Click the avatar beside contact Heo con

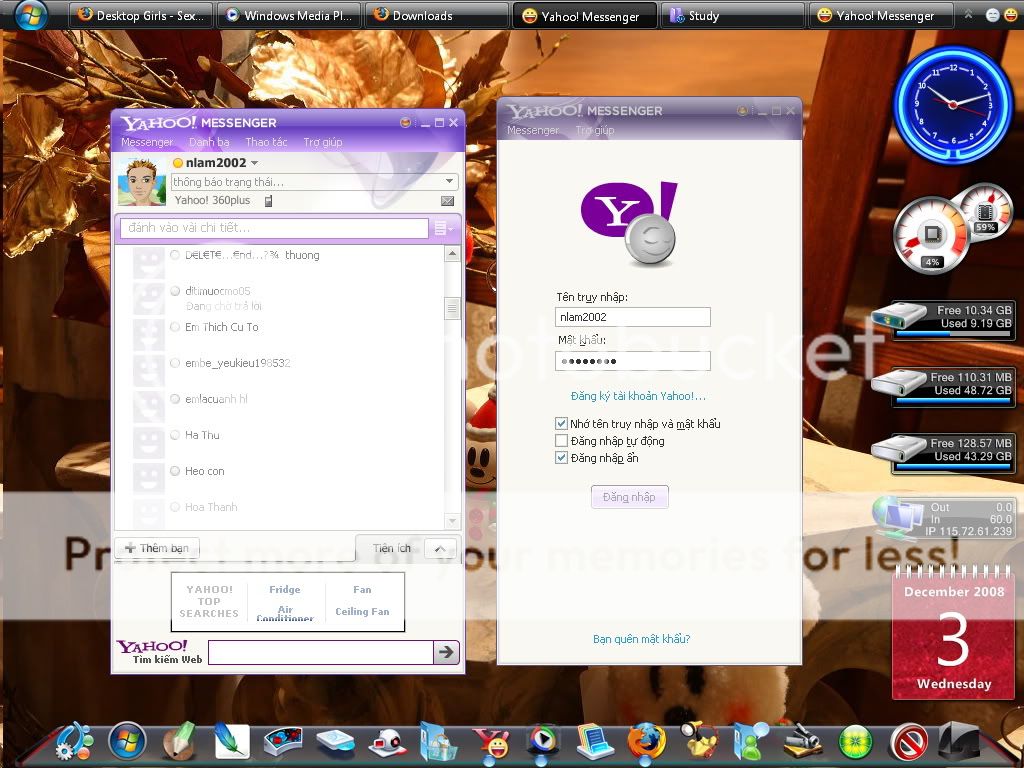pyautogui.click(x=149, y=478)
